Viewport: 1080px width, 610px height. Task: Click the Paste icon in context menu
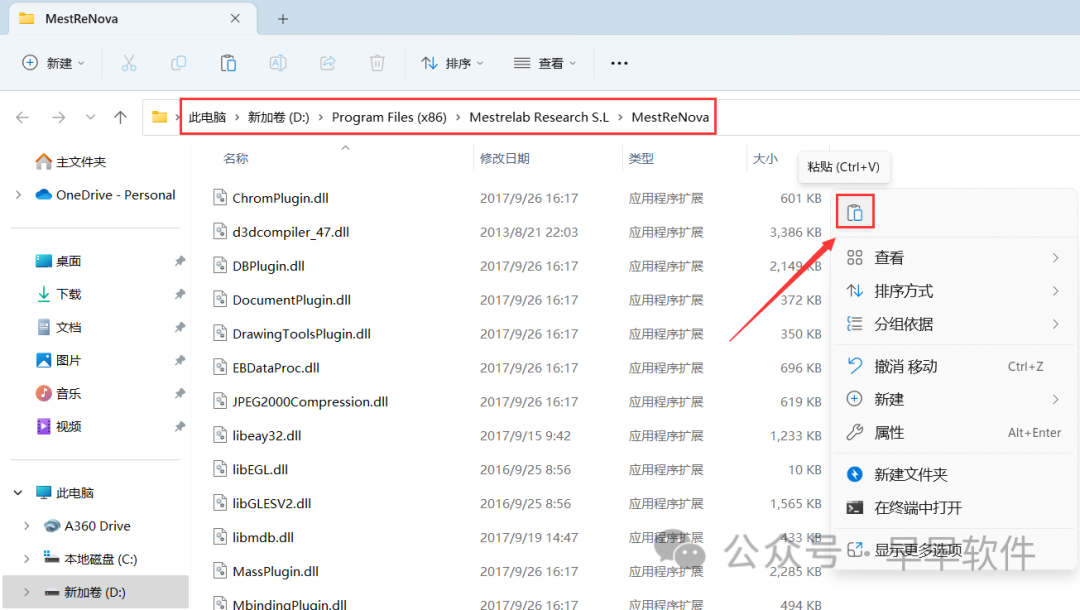[855, 212]
